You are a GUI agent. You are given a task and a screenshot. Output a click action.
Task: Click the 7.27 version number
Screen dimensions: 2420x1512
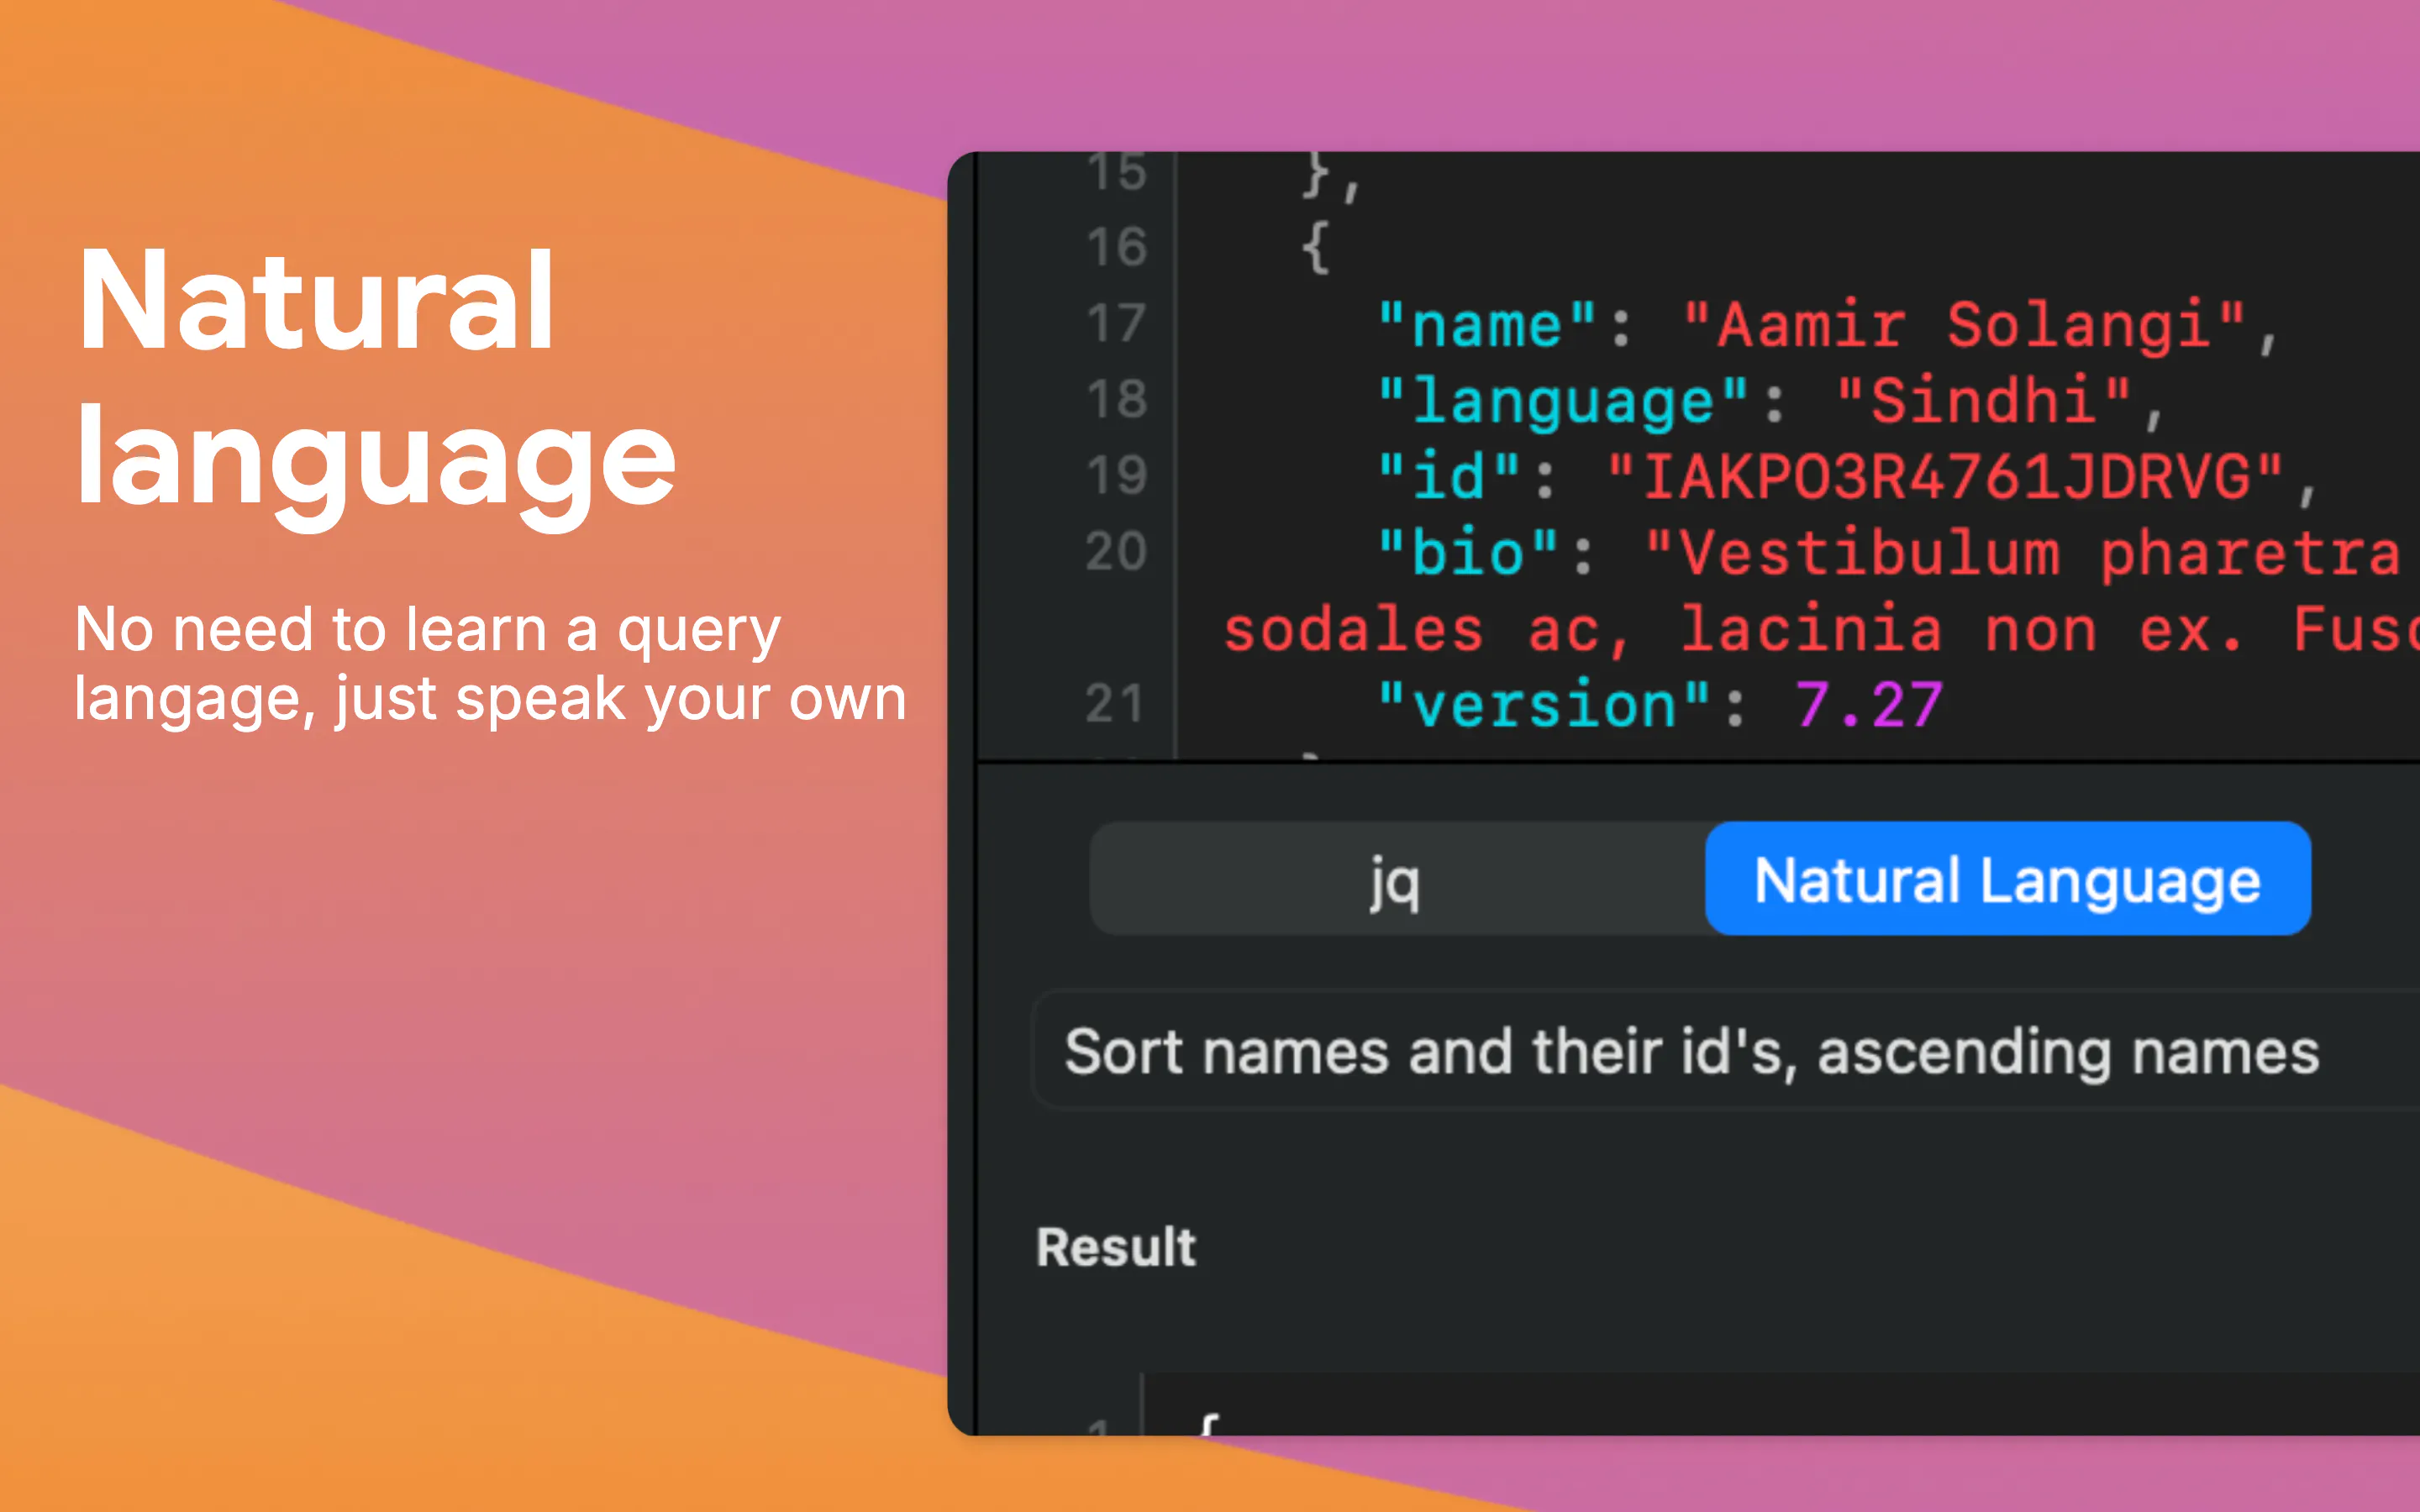point(1869,705)
